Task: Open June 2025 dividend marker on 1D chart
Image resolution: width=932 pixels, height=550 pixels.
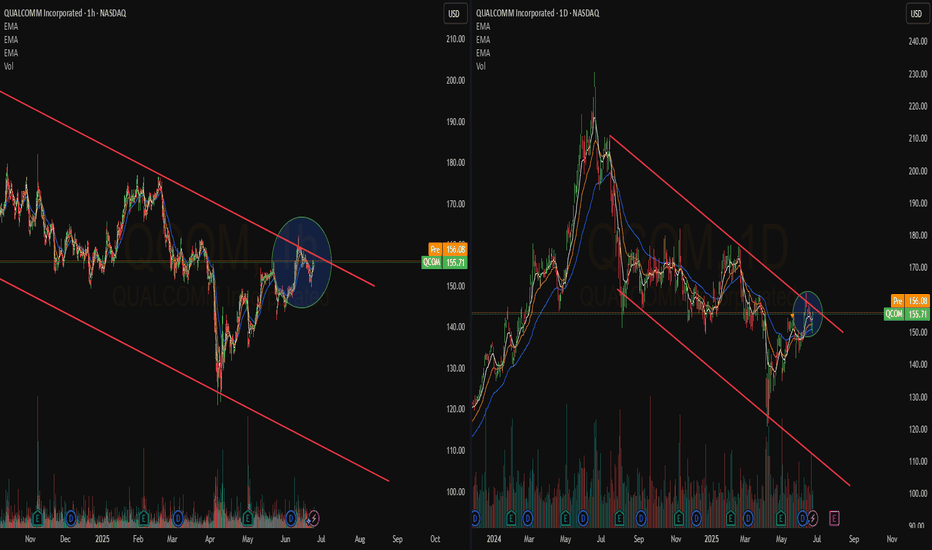Action: point(803,518)
